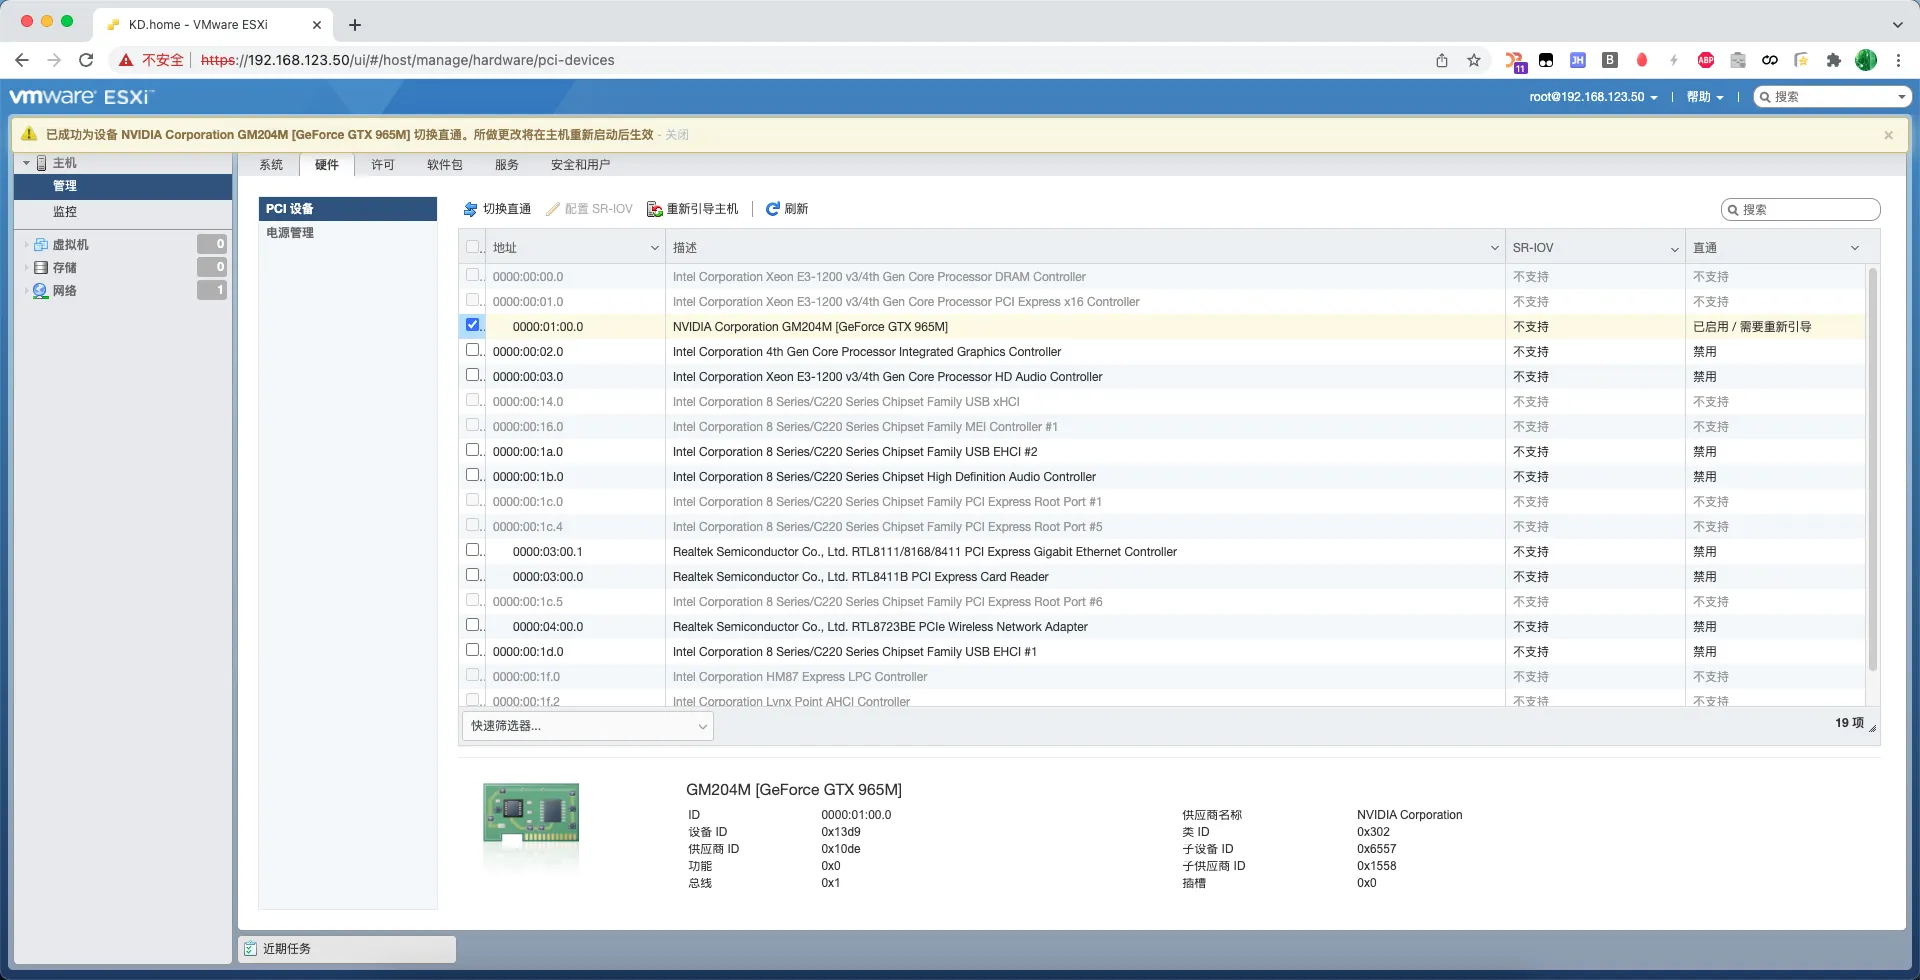Click the browser back arrow
This screenshot has width=1920, height=980.
point(22,60)
